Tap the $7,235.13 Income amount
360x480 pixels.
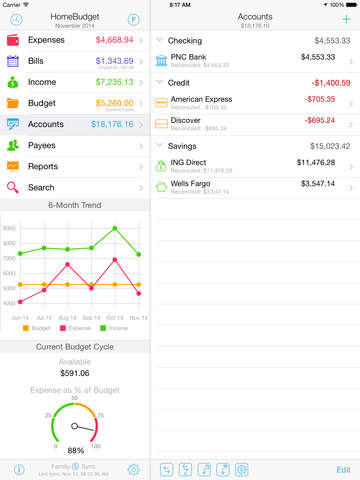[114, 82]
